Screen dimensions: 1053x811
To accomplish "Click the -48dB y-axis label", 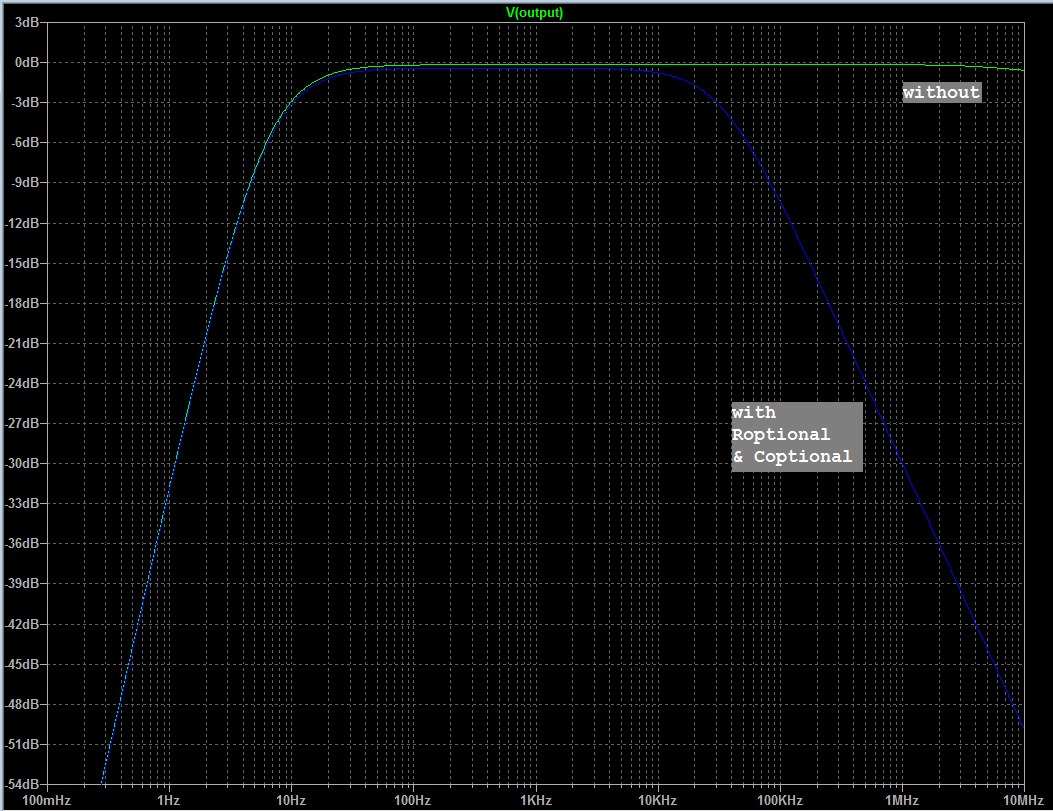I will (x=22, y=705).
